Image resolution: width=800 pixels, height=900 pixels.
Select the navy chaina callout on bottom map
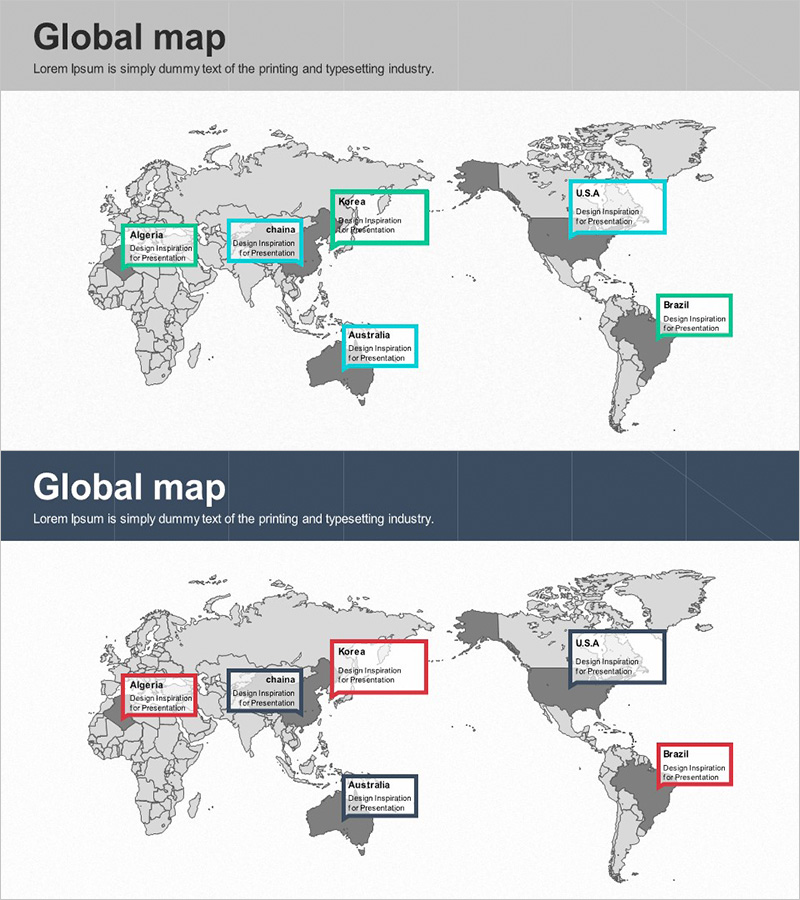(x=265, y=691)
